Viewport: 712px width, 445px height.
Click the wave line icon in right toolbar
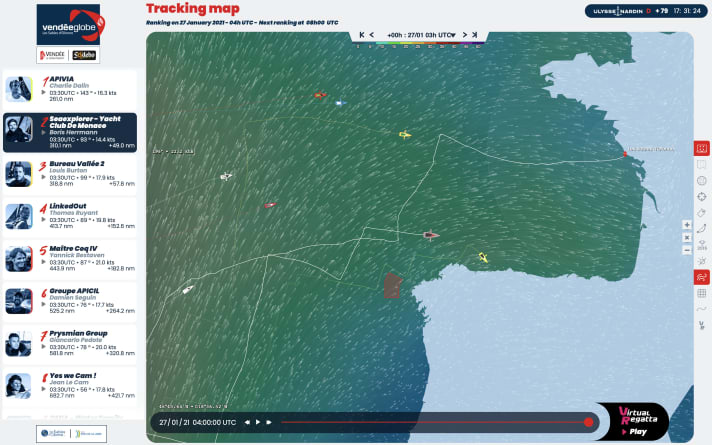click(702, 309)
